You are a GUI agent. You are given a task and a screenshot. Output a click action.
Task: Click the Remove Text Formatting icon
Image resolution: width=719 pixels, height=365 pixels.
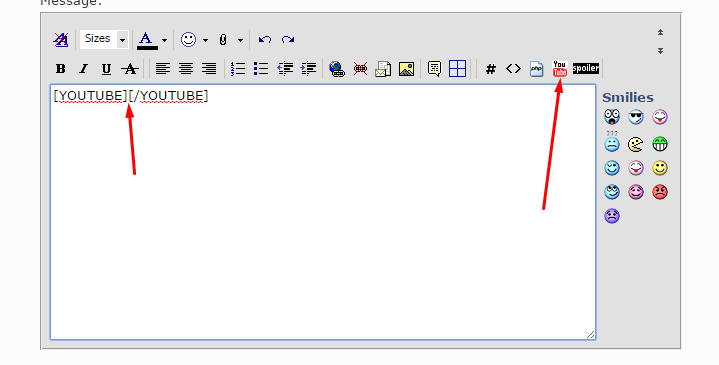point(61,39)
